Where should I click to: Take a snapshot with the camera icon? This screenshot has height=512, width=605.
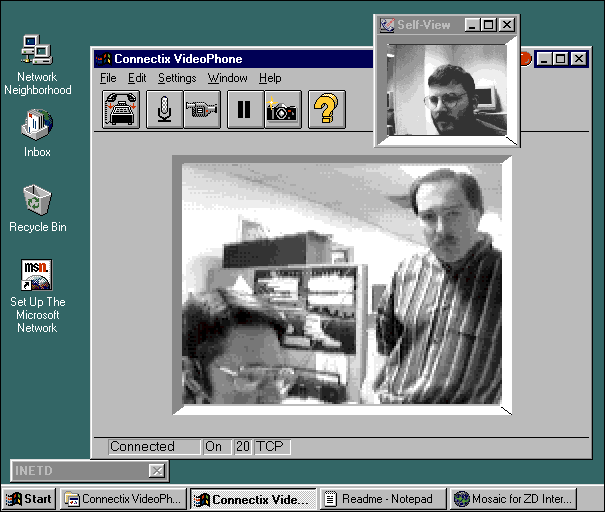pos(282,109)
